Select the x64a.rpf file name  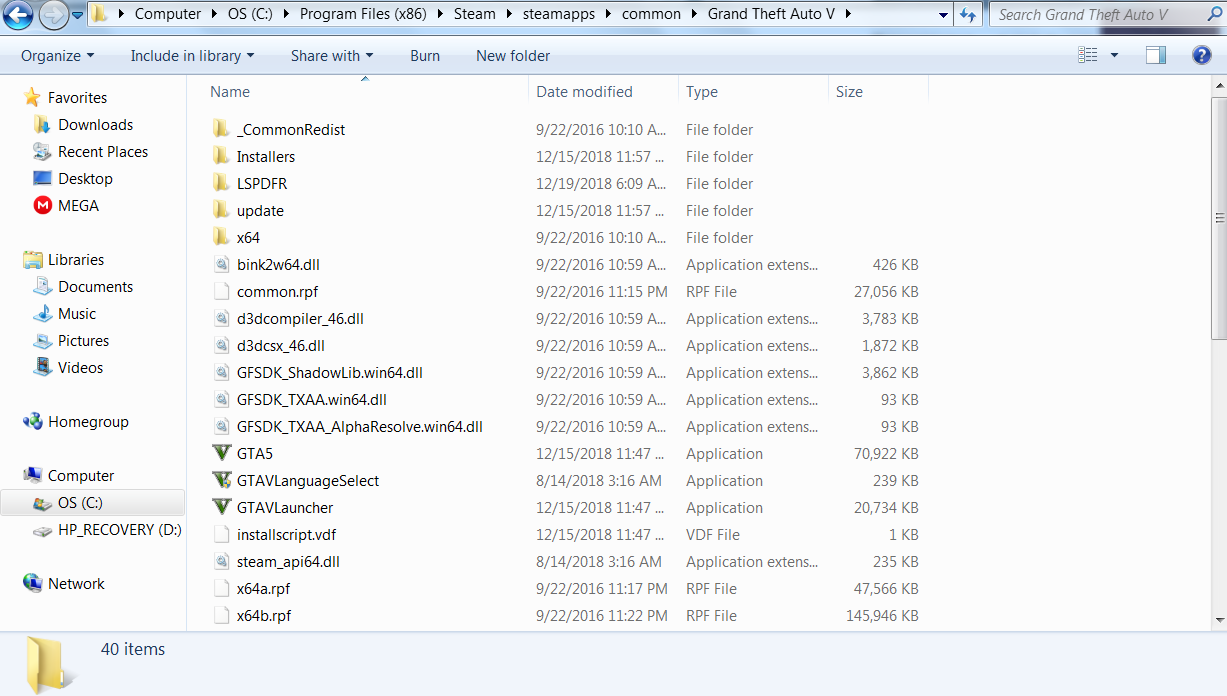point(263,588)
